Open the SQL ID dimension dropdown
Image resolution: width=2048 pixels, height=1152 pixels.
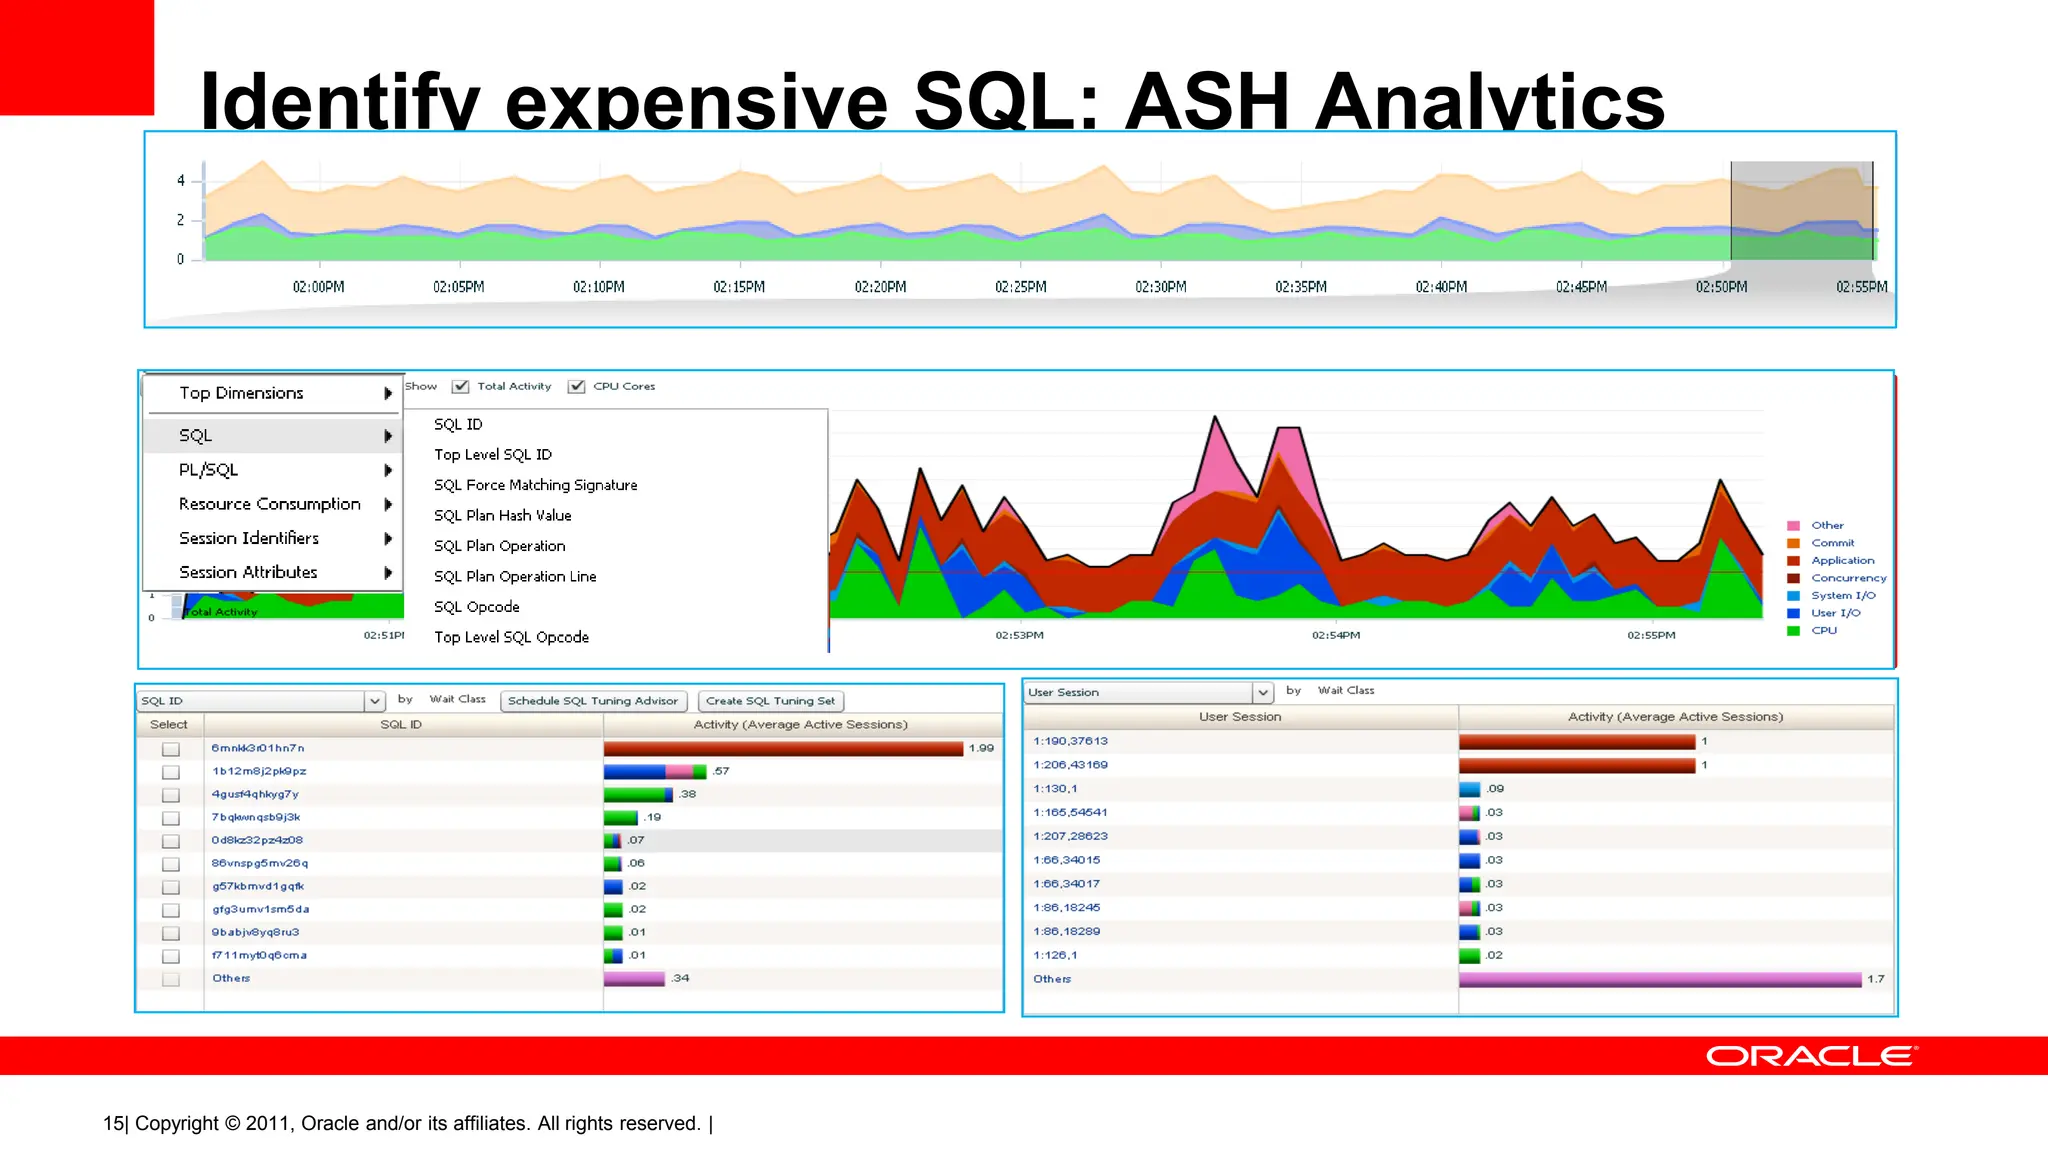[x=374, y=701]
